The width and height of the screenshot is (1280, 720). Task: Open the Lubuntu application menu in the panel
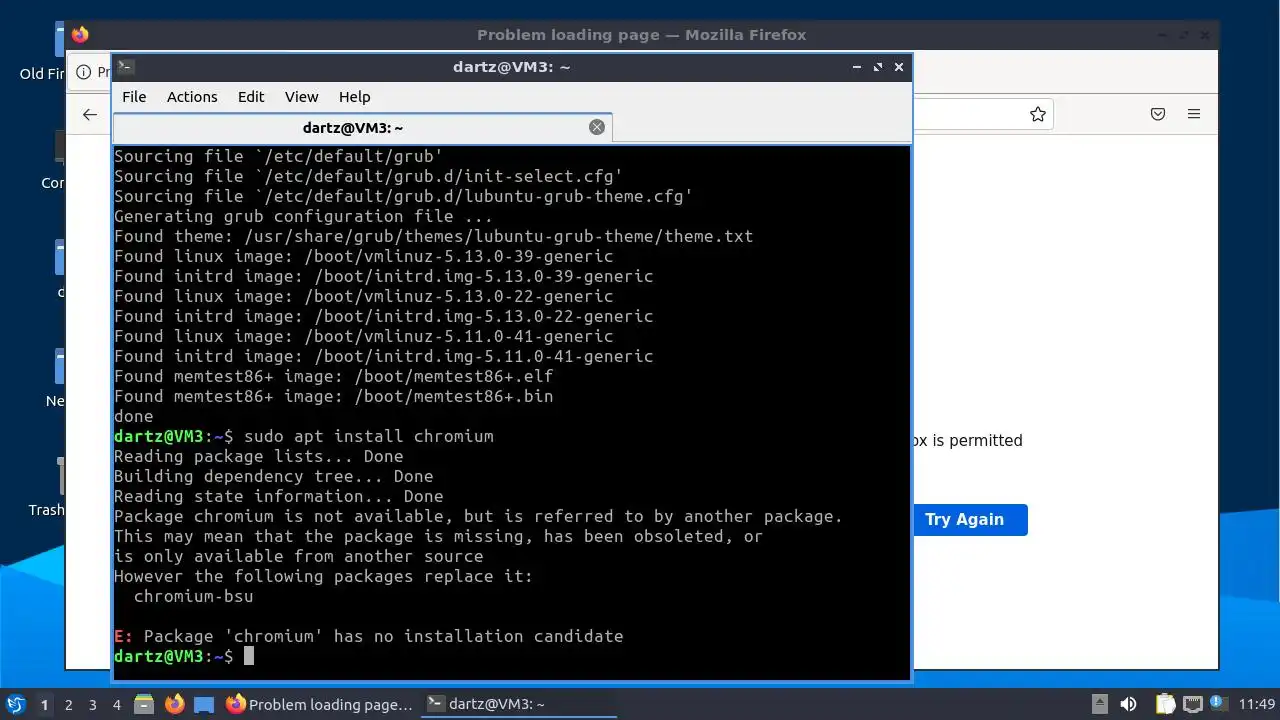(x=15, y=704)
